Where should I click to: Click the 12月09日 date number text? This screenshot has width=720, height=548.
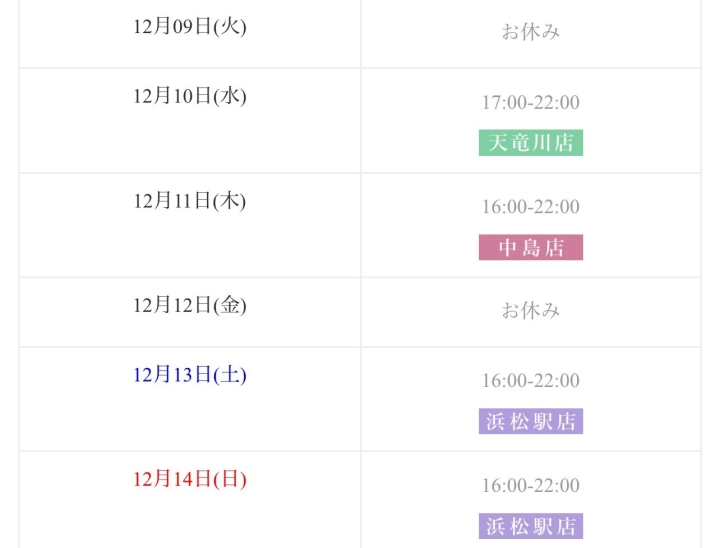(x=172, y=27)
